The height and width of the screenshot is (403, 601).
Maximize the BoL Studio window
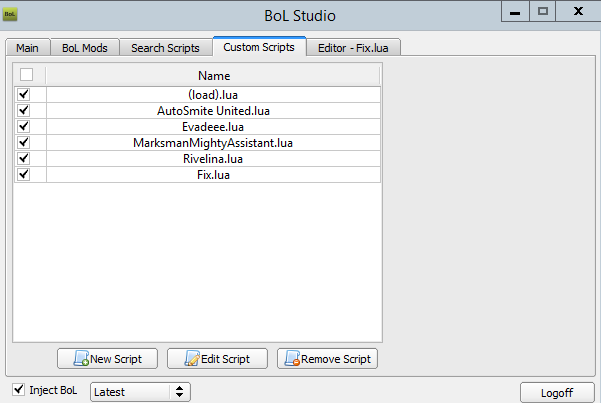542,12
